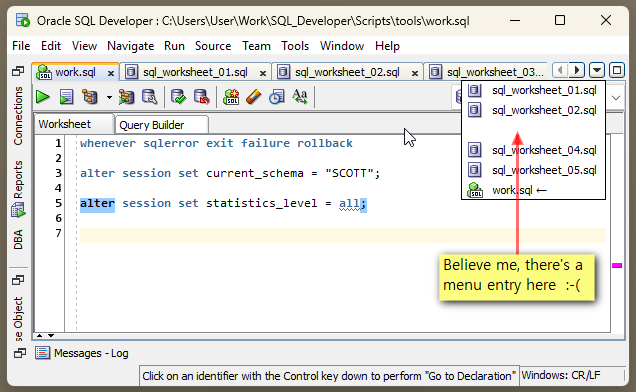Image resolution: width=636 pixels, height=392 pixels.
Task: Open the Source menu
Action: click(213, 46)
